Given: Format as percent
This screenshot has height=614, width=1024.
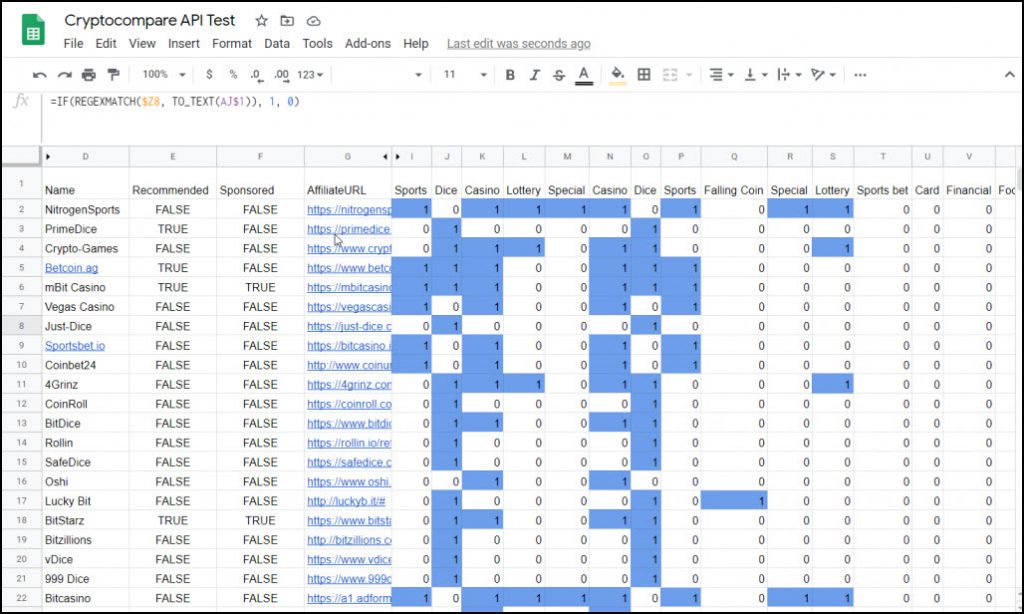Looking at the screenshot, I should [233, 75].
